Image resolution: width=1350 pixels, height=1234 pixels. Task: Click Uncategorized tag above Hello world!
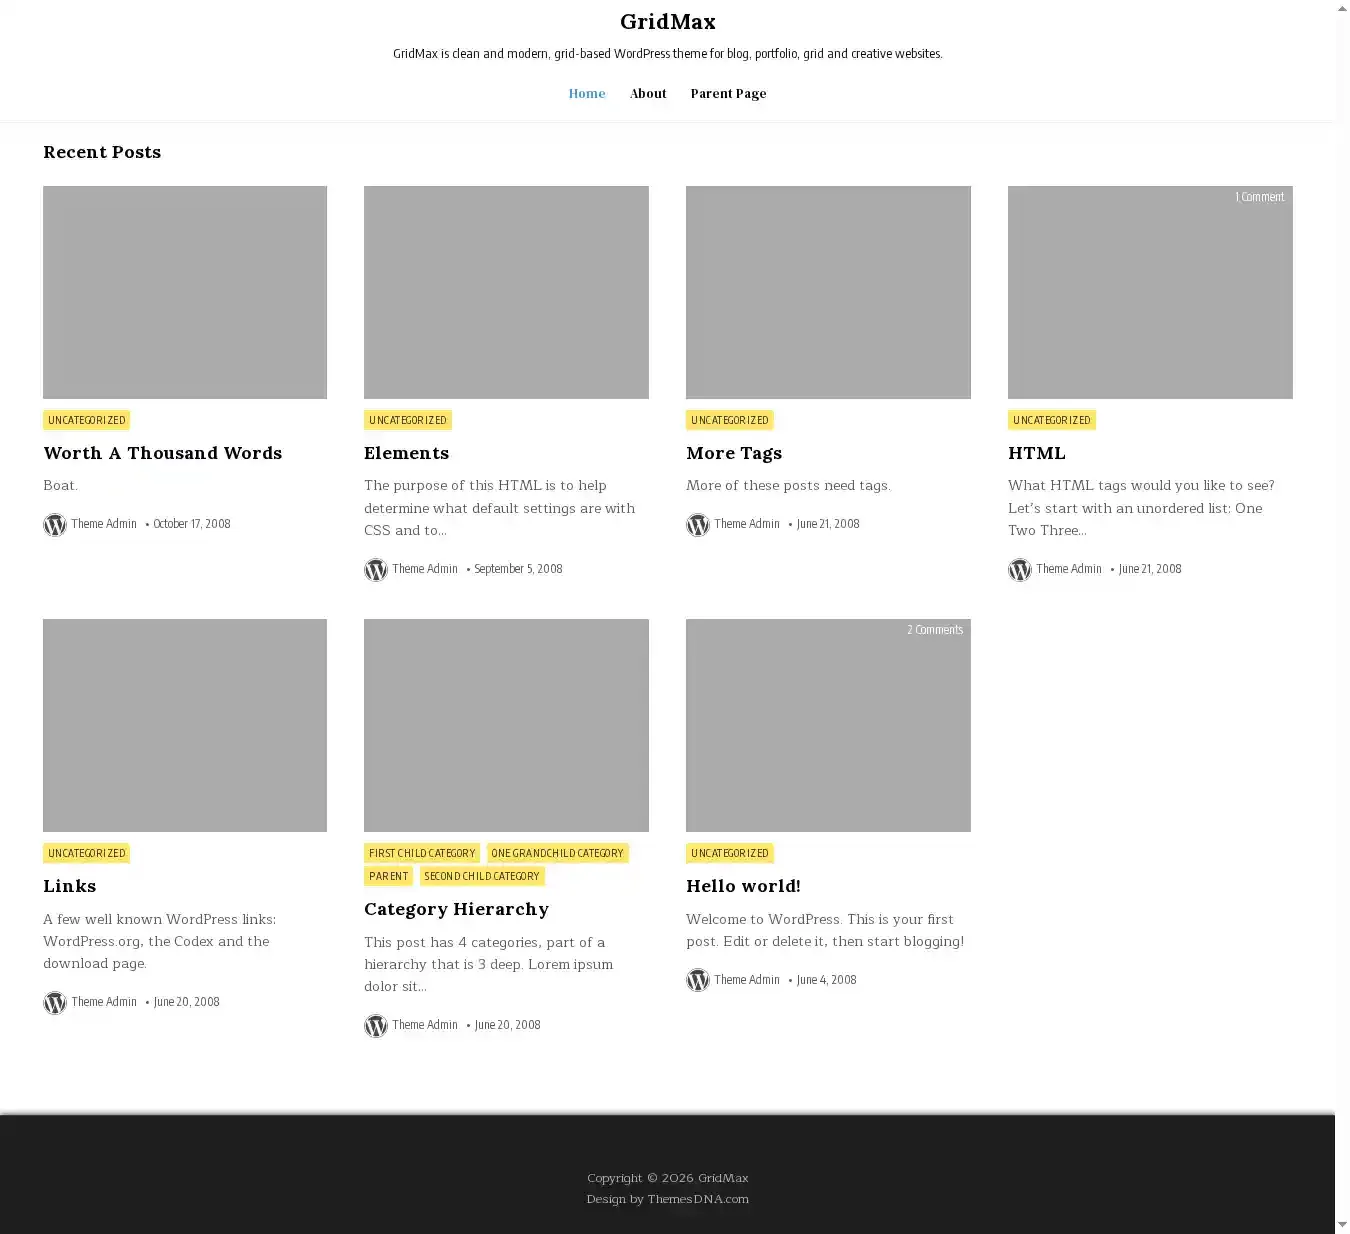(x=730, y=853)
